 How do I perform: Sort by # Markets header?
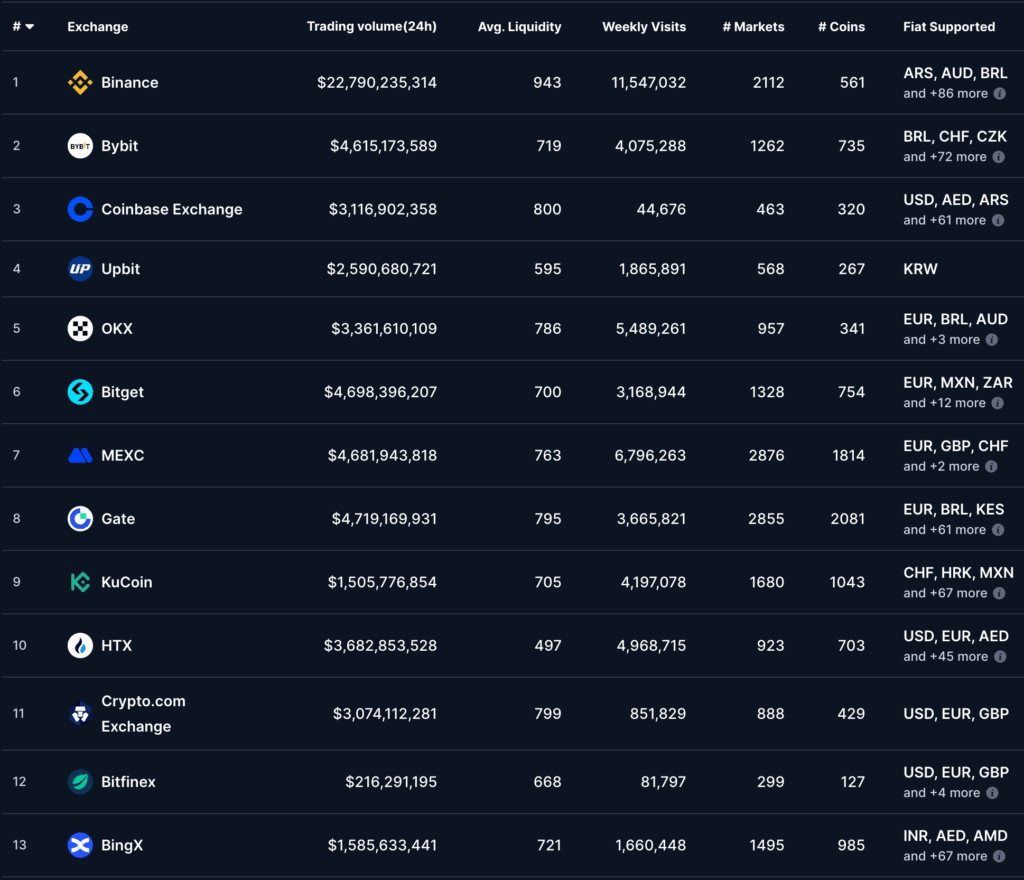click(753, 27)
